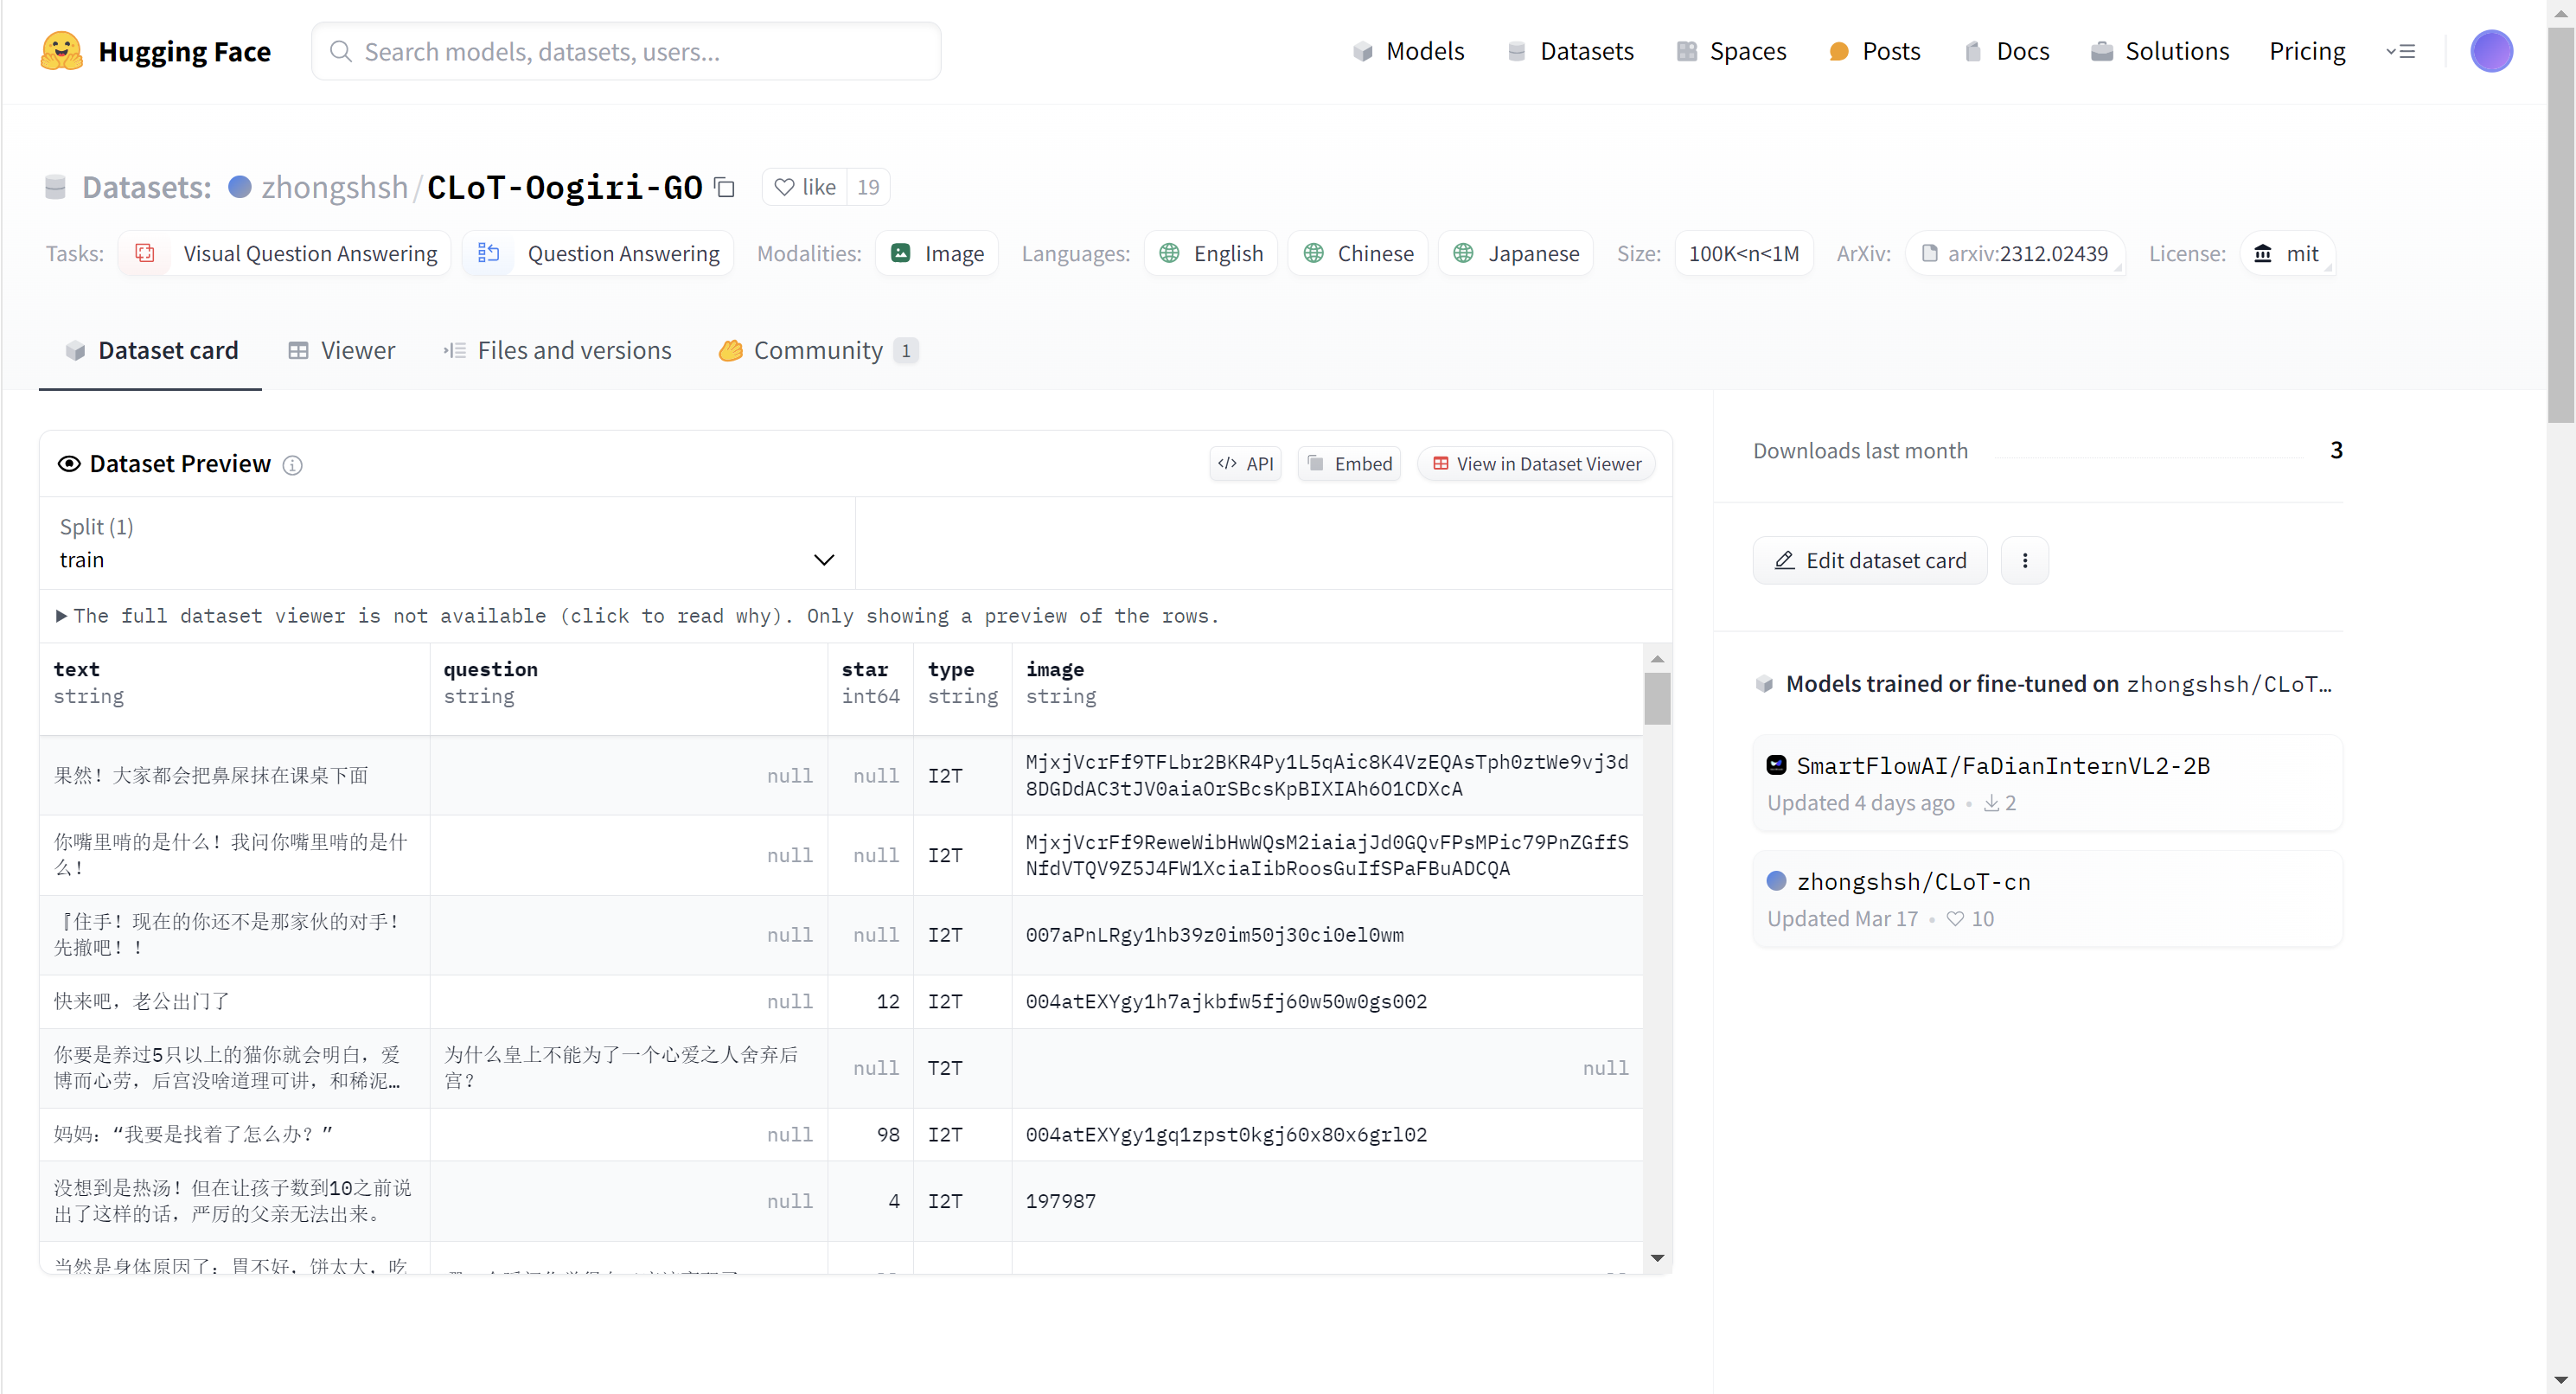This screenshot has height=1394, width=2576.
Task: Open the Split train dropdown
Action: (x=447, y=543)
